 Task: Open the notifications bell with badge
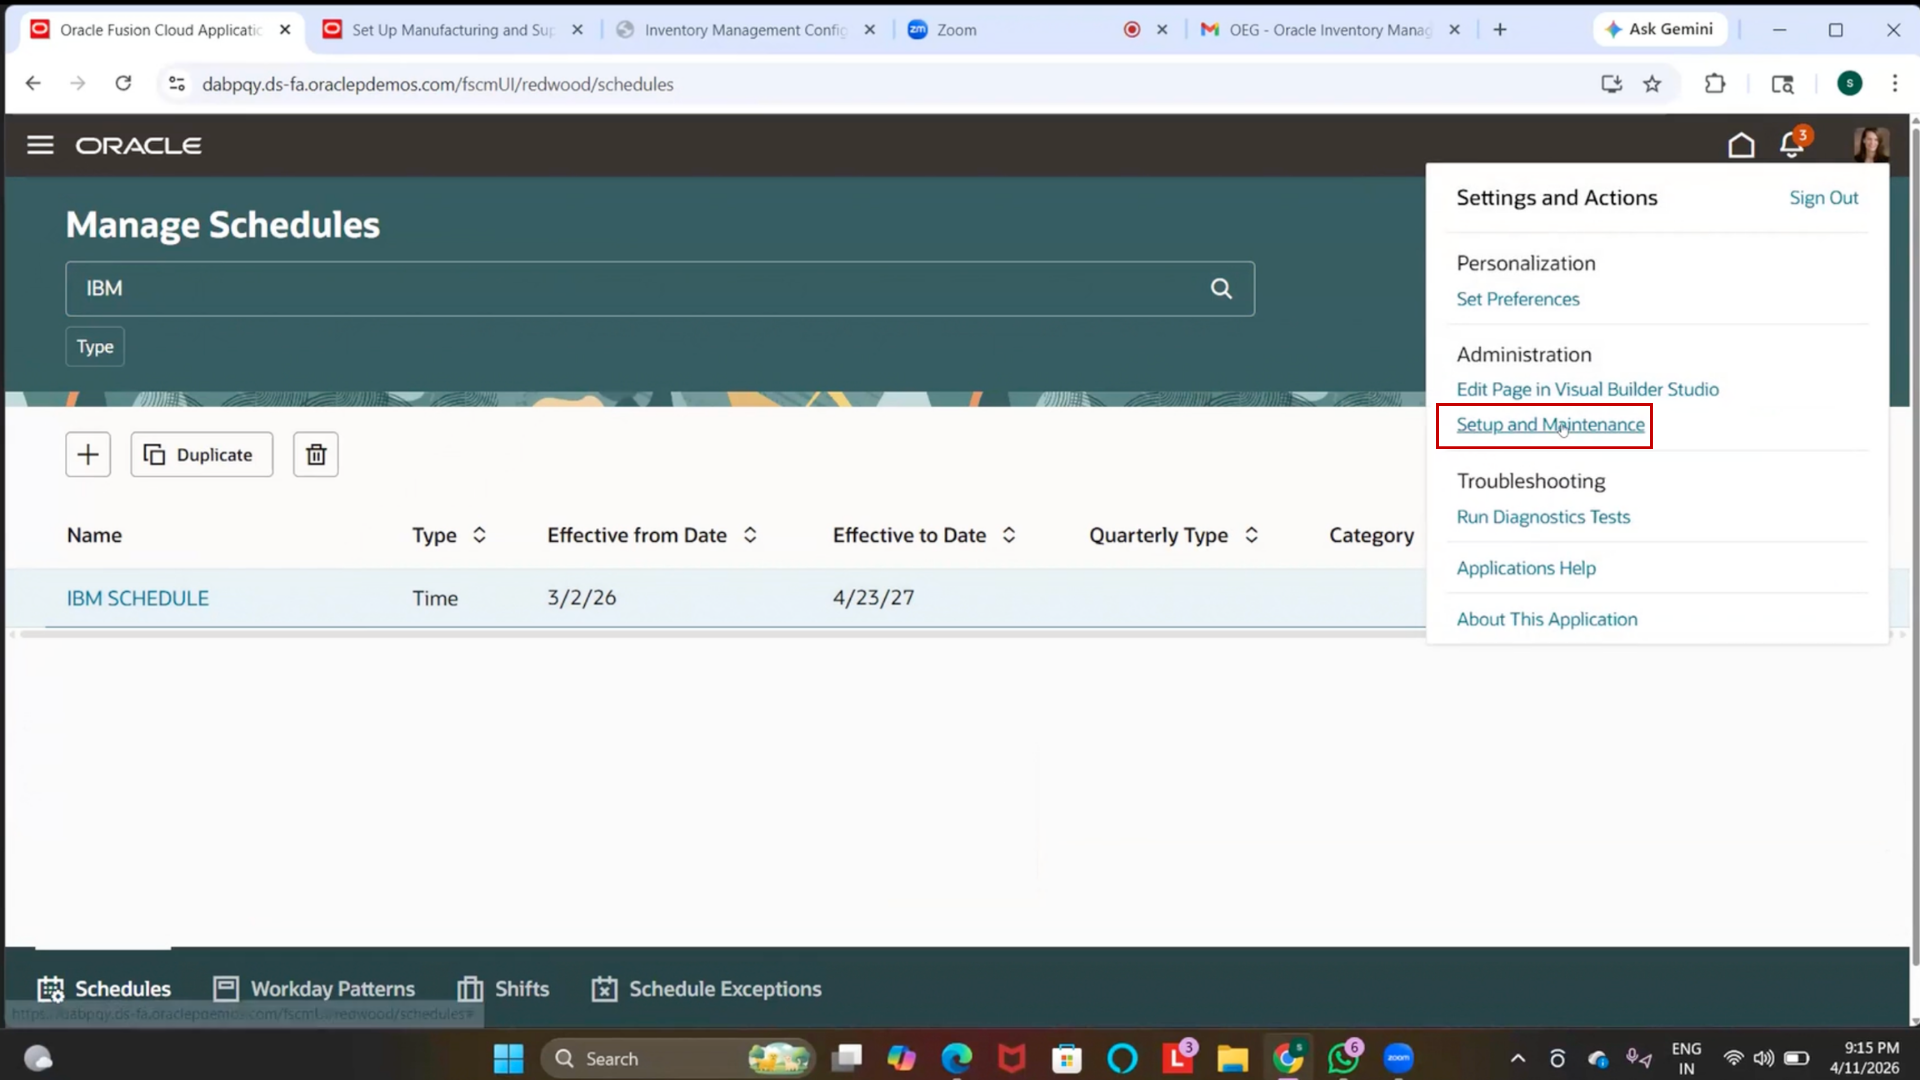[1793, 145]
